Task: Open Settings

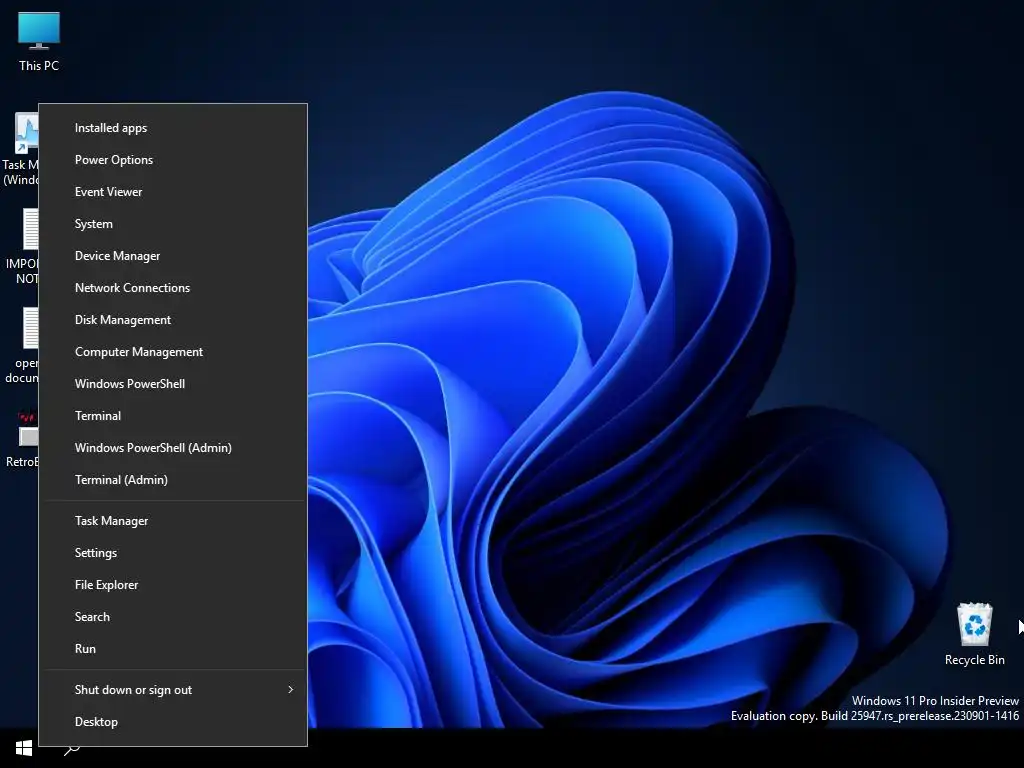Action: coord(173,553)
